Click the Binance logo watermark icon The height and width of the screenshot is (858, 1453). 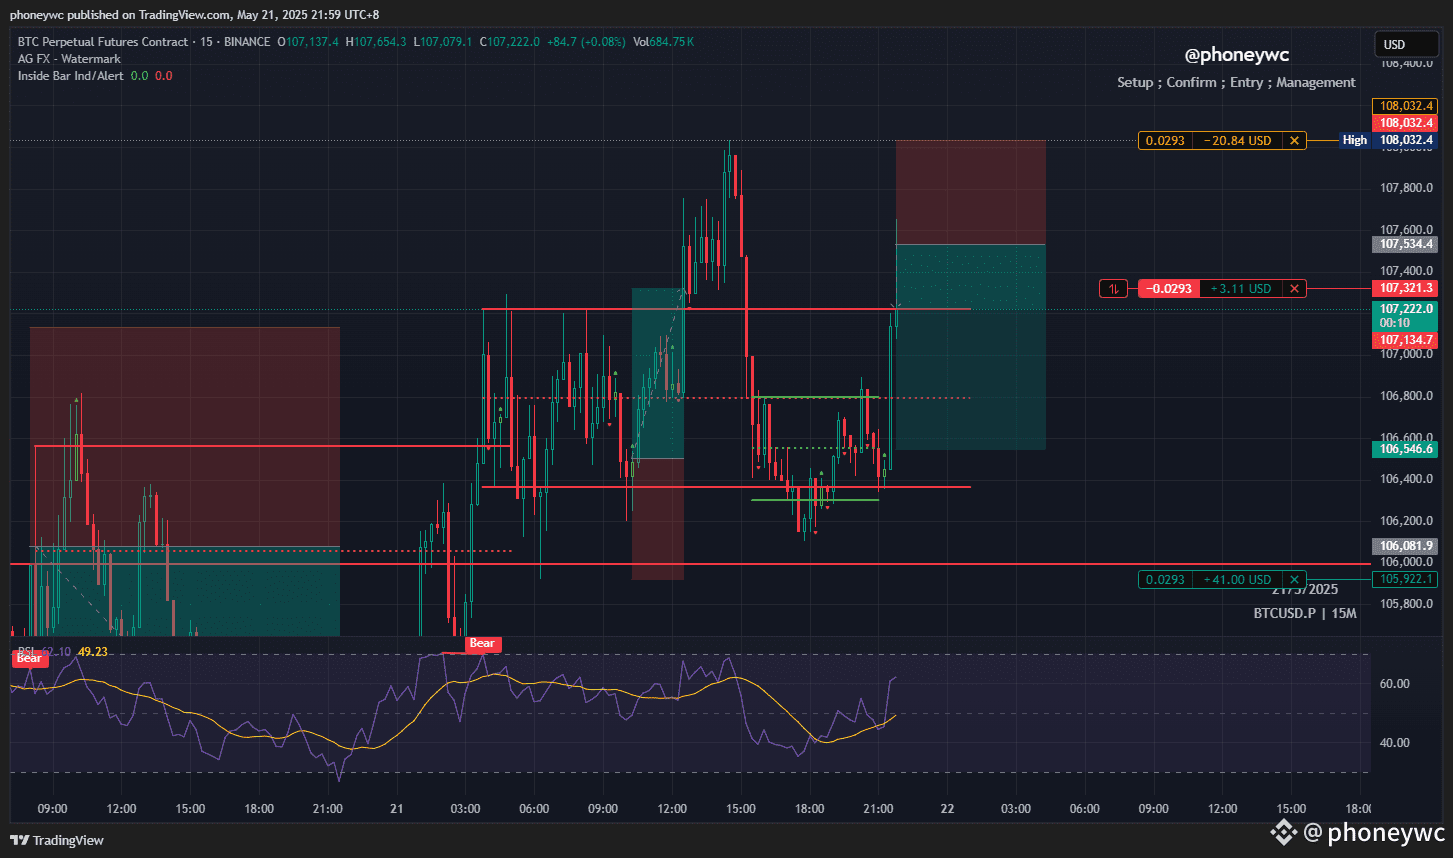[1283, 831]
